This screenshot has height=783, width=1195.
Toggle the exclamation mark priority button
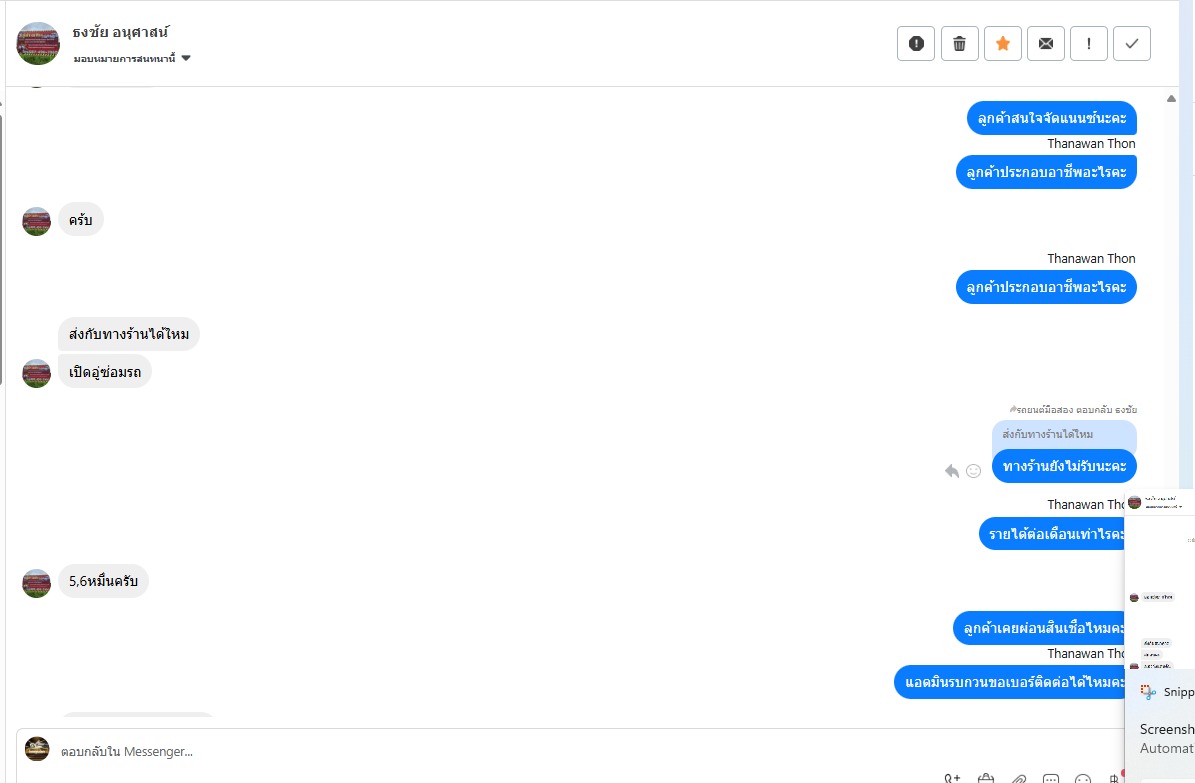click(1089, 43)
